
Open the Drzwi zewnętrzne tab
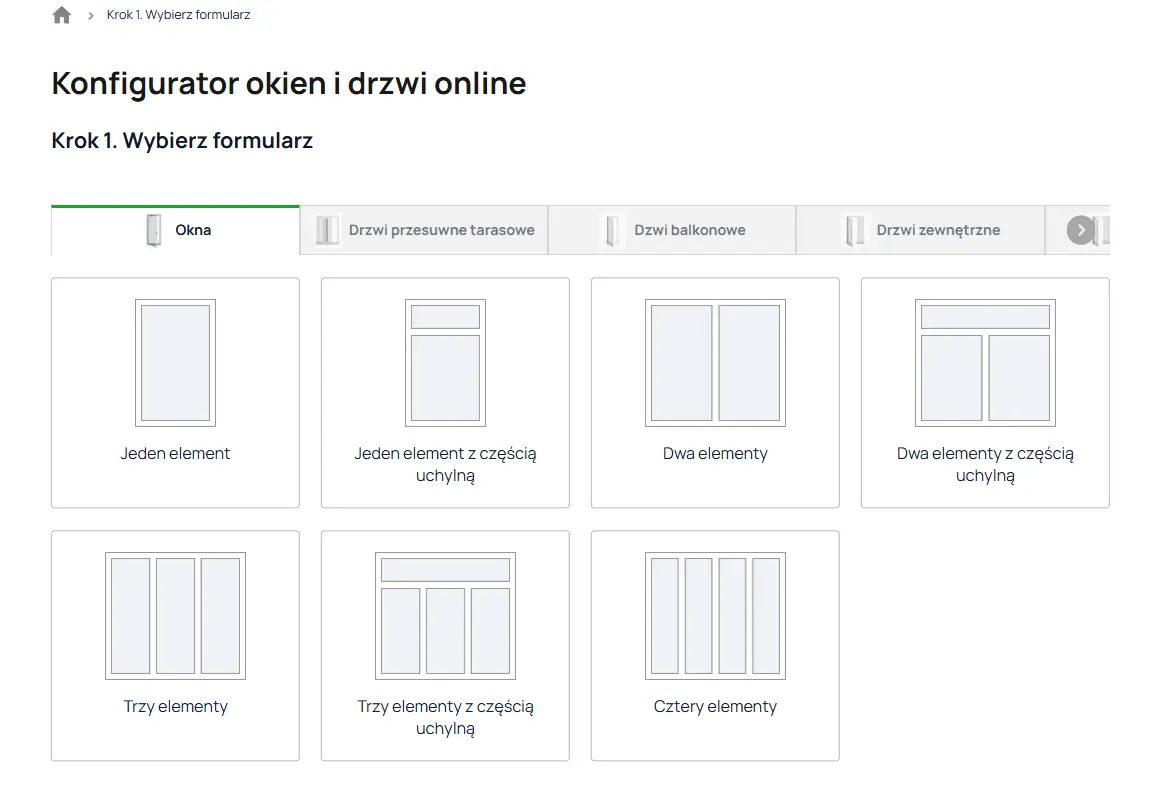point(937,230)
